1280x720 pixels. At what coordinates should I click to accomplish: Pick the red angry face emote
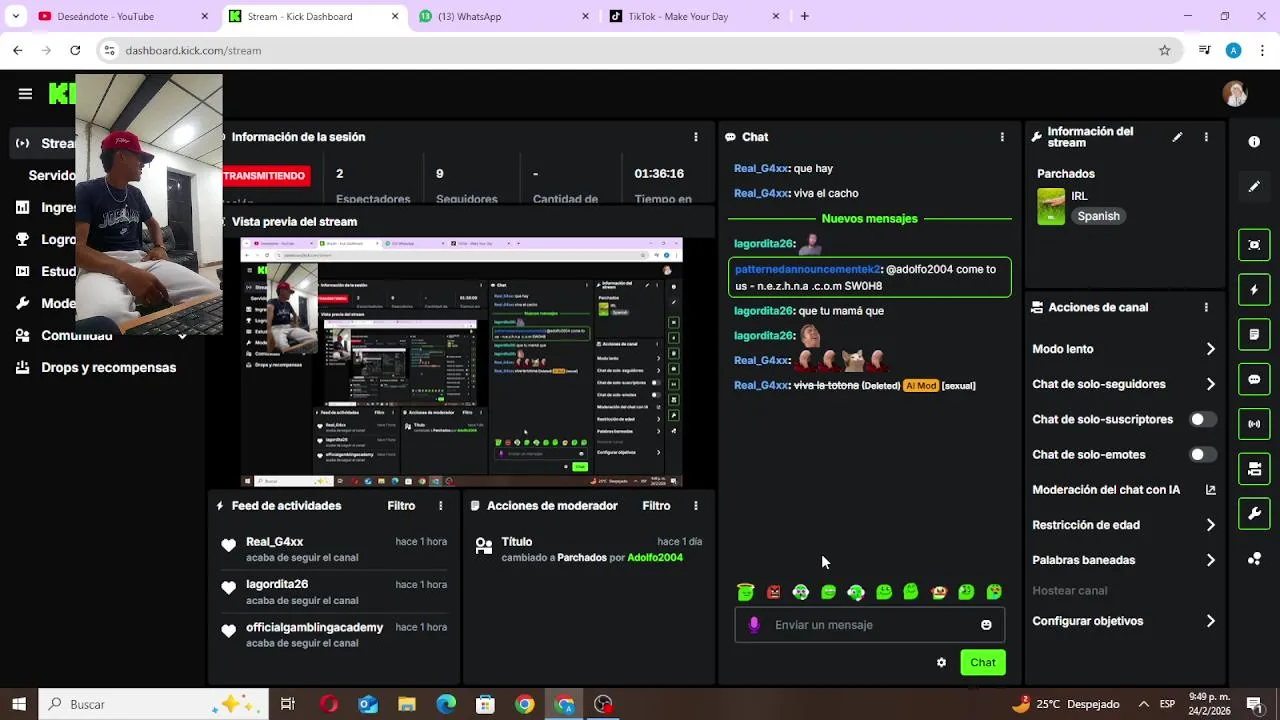(773, 593)
